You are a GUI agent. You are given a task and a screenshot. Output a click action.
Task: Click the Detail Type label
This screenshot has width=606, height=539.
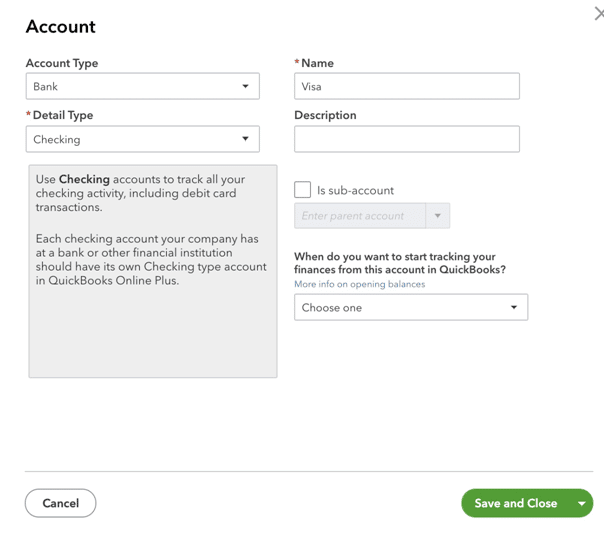63,115
